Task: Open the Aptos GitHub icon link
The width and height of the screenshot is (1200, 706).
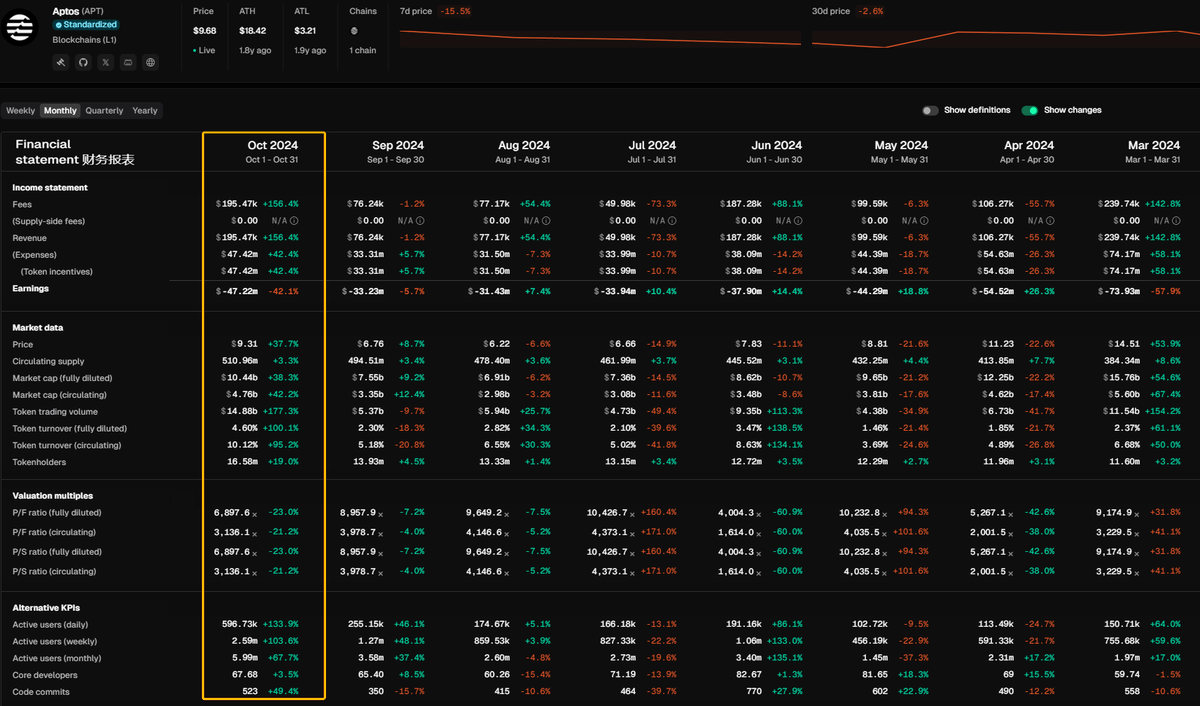Action: (84, 62)
